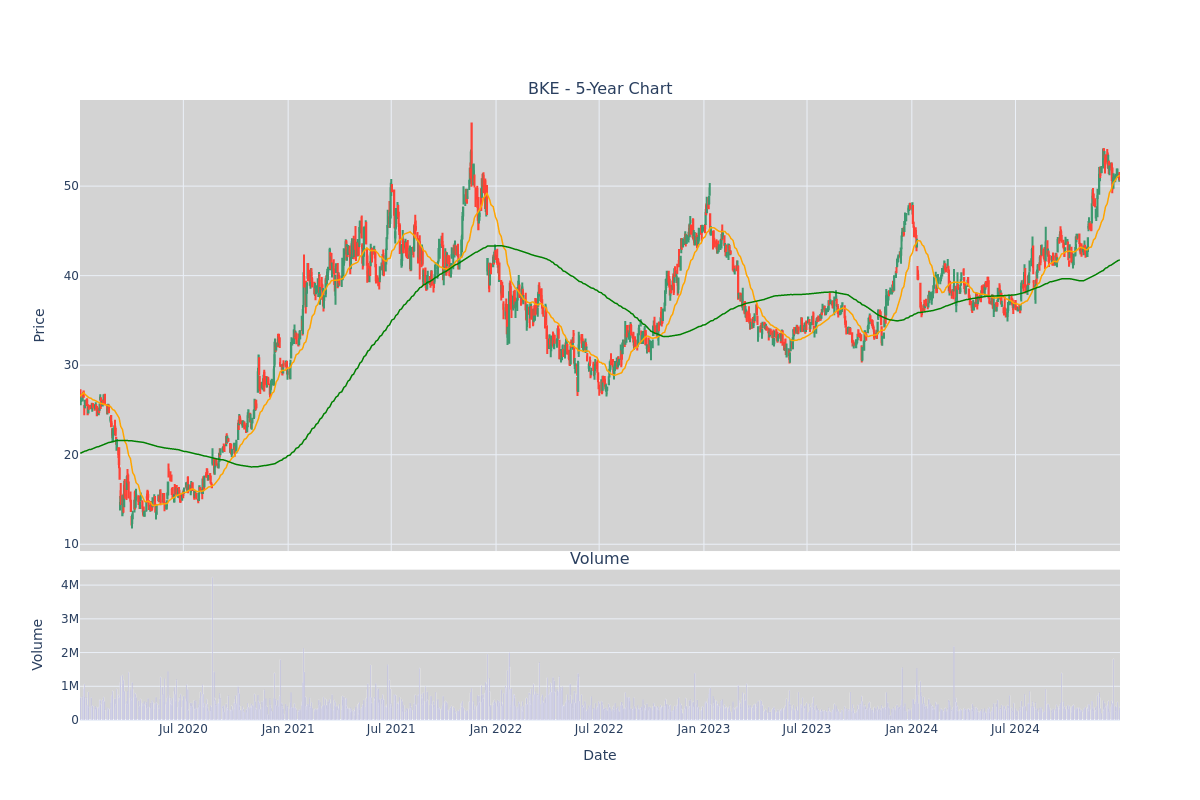The image size is (1200, 800).
Task: Pick price tick label "20"
Action: tap(71, 455)
